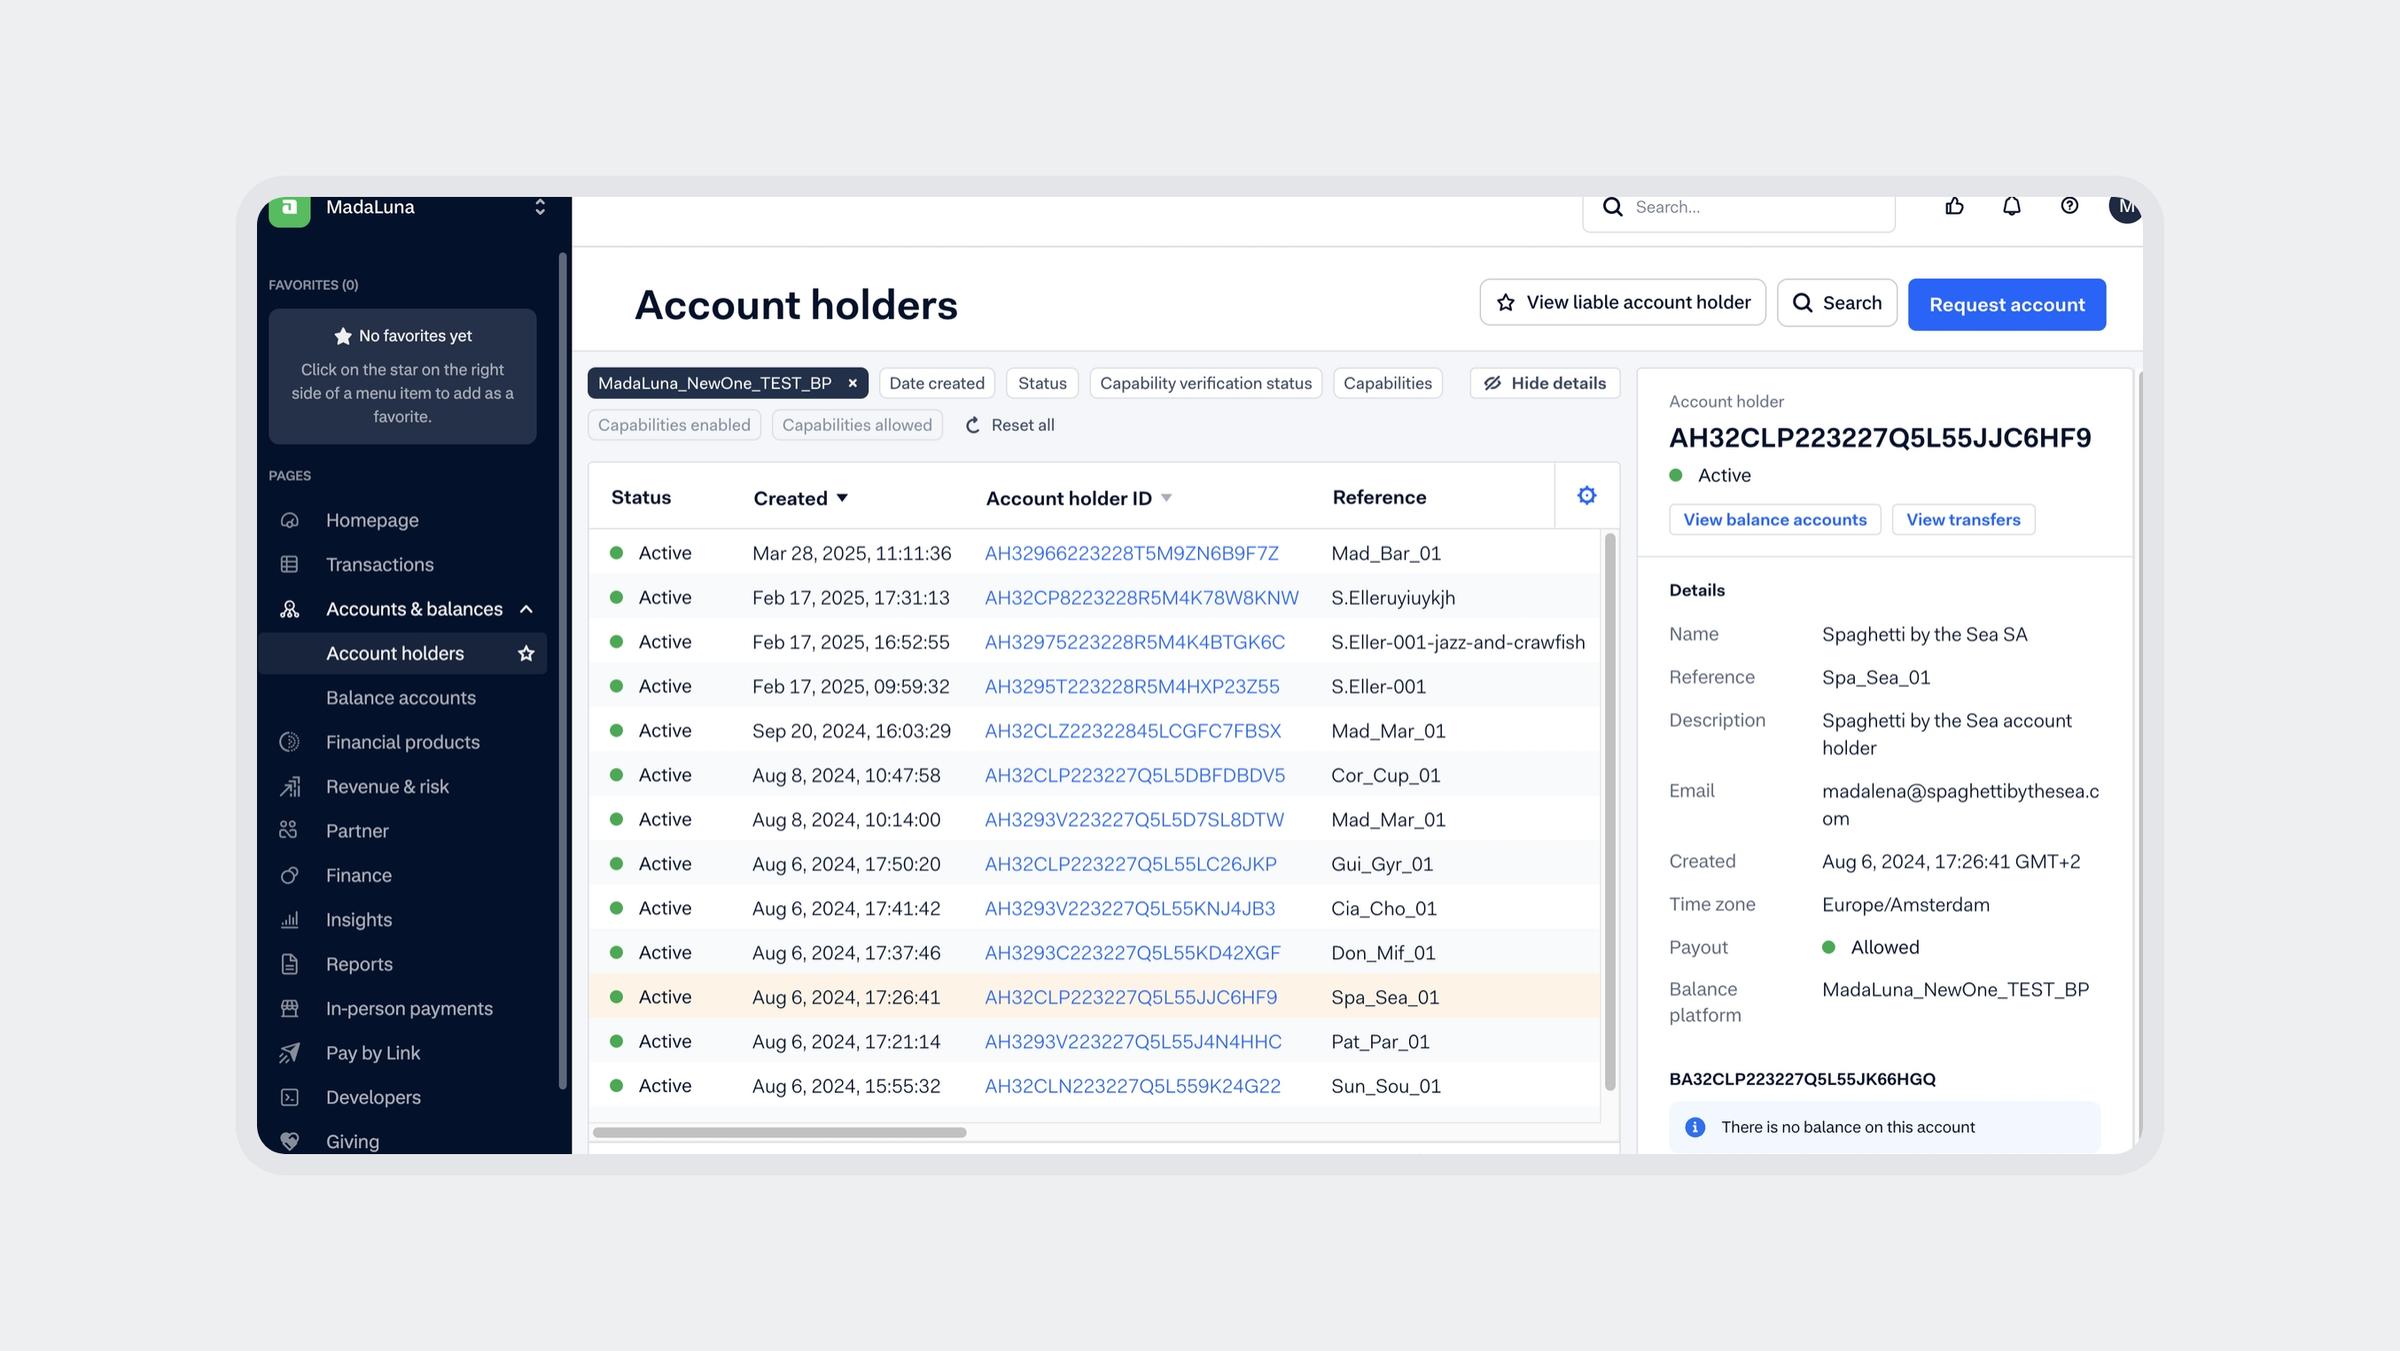The height and width of the screenshot is (1351, 2400).
Task: Open Pay by Link from the menu
Action: (x=371, y=1052)
